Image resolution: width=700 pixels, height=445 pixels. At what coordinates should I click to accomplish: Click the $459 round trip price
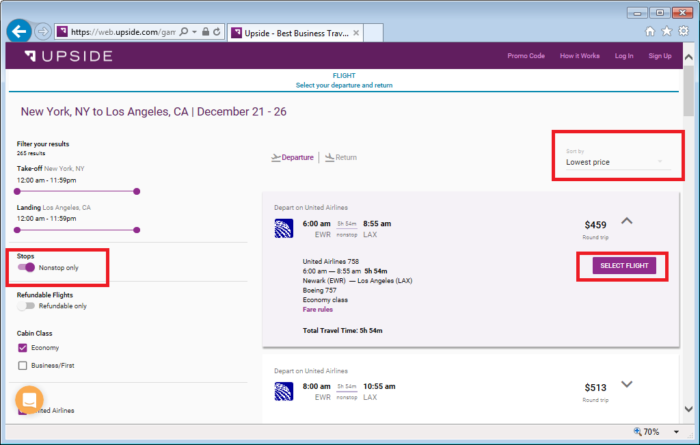coord(596,225)
